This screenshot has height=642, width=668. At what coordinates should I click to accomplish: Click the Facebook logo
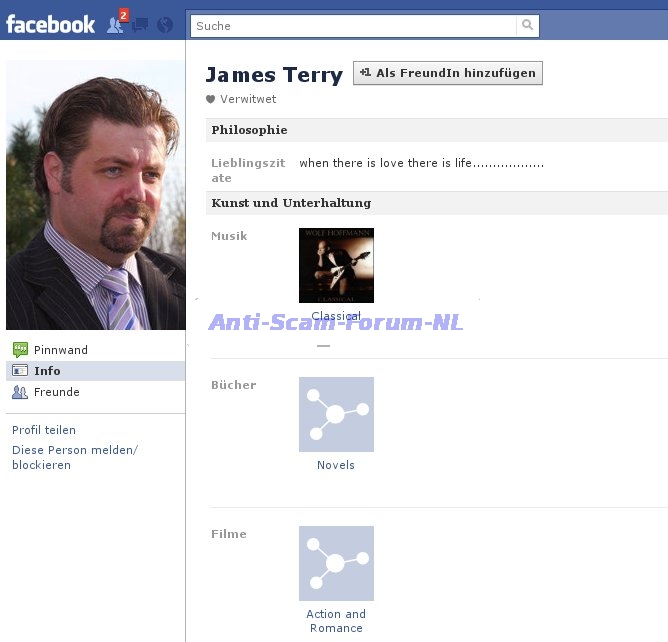click(51, 24)
